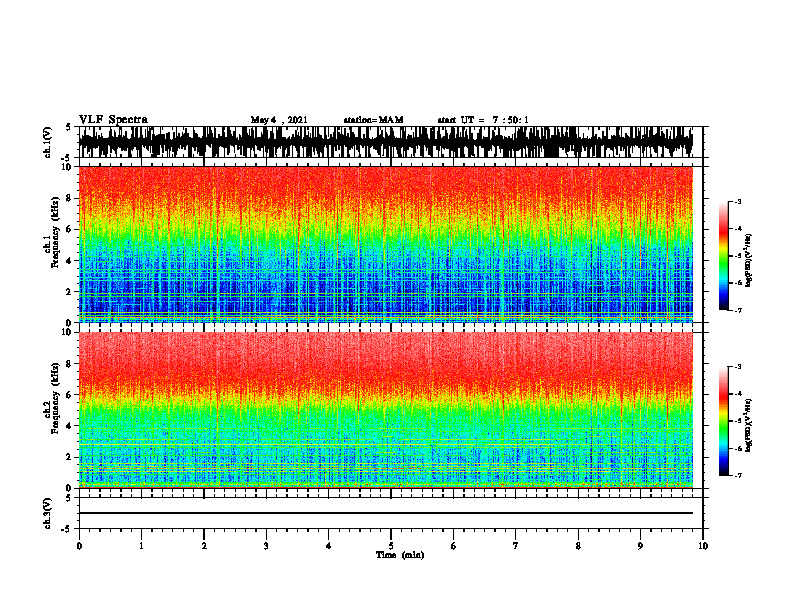Select the 'May 4, 2021' date text
Viewport: 792px width, 612px height.
279,120
